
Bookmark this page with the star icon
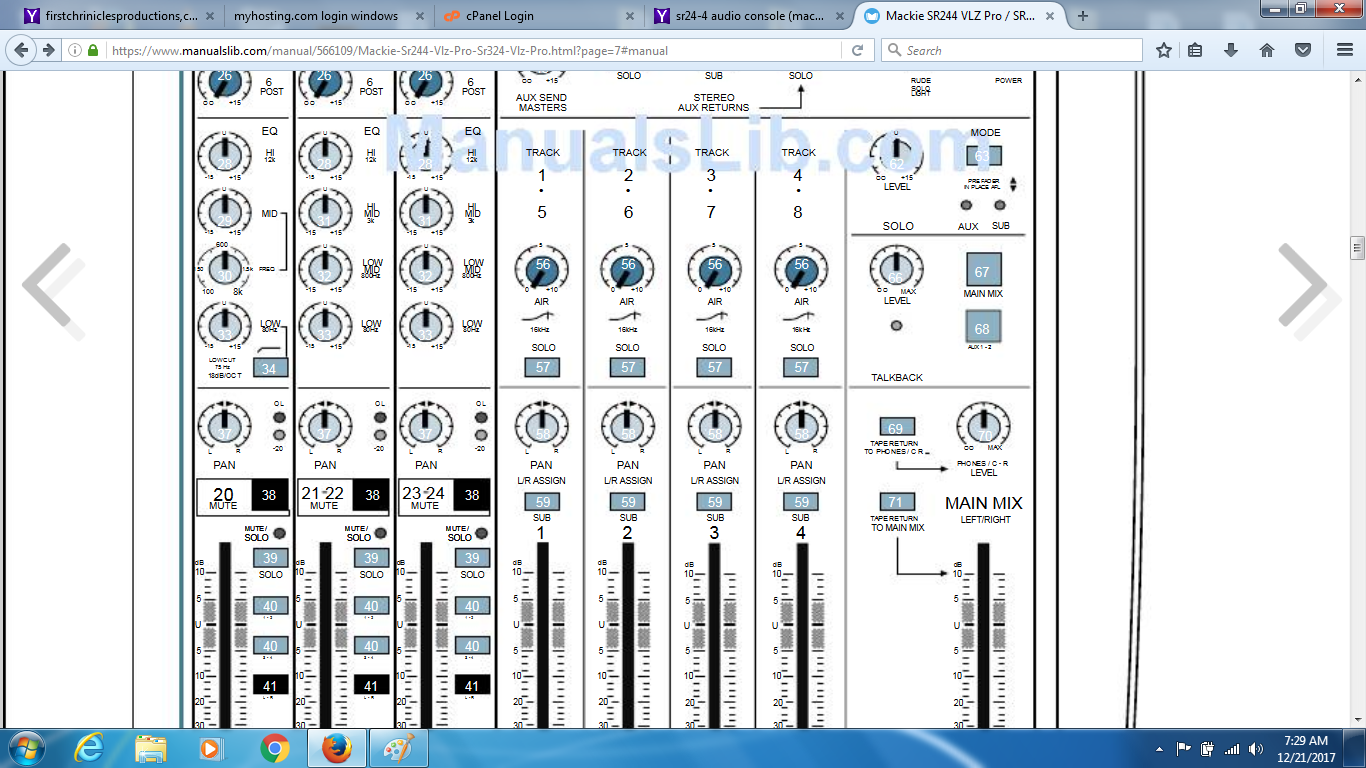1164,50
